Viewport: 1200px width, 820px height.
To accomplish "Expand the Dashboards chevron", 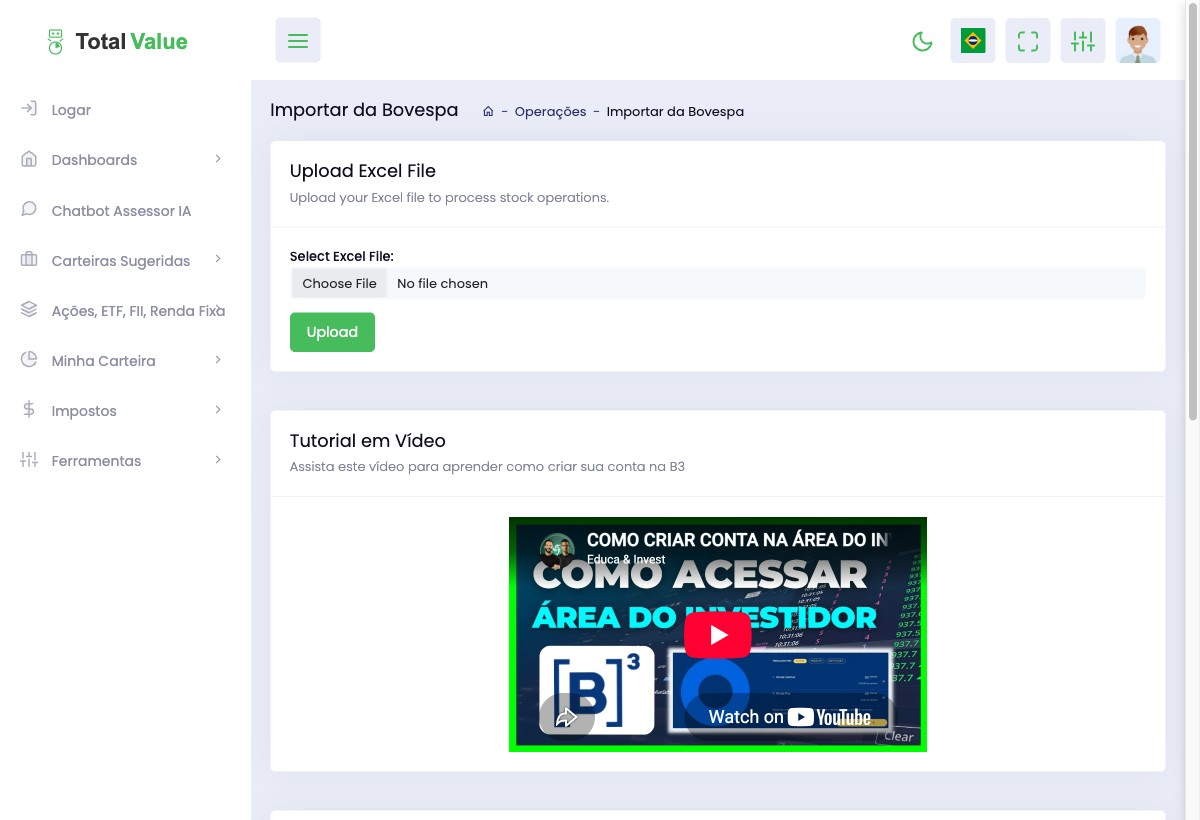I will point(218,159).
